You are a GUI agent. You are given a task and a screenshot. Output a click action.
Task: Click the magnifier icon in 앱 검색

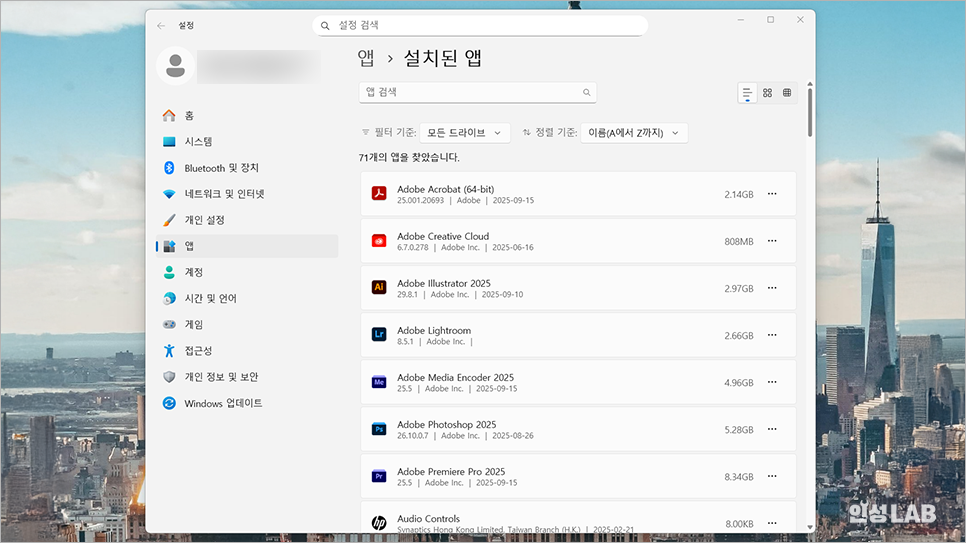586,92
